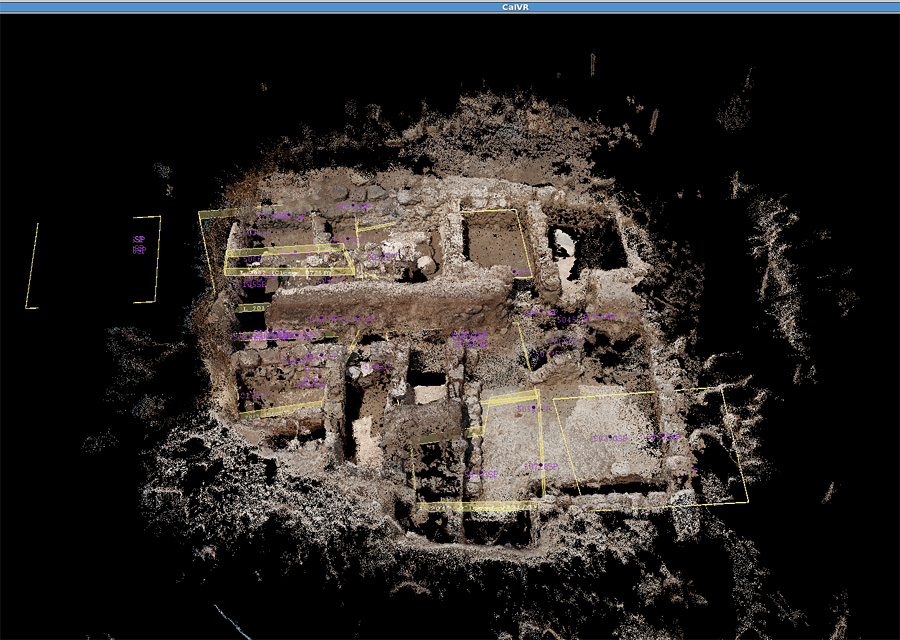Screen dimensions: 900x640
Task: Select purple SP labels in detached left panel
Action: [139, 245]
